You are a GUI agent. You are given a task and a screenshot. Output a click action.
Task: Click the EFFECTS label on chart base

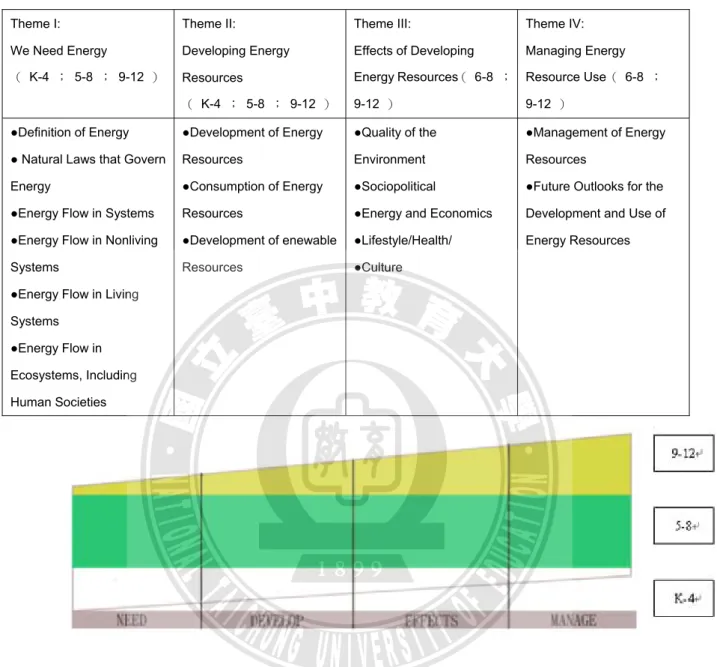coord(431,620)
